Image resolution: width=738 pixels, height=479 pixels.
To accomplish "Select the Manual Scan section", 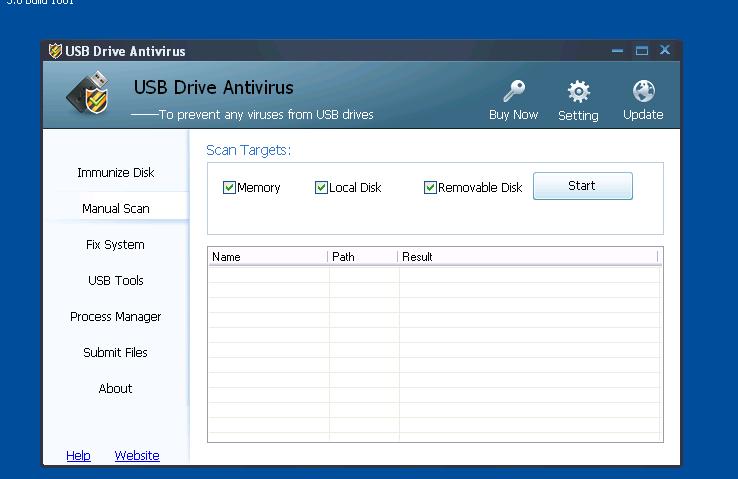I will click(x=116, y=208).
